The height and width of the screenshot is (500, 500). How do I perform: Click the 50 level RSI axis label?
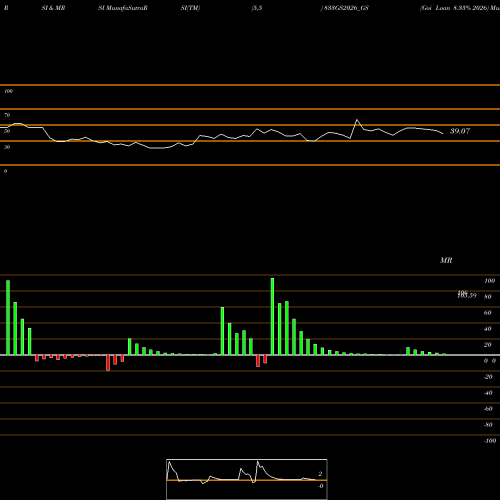tap(7, 131)
